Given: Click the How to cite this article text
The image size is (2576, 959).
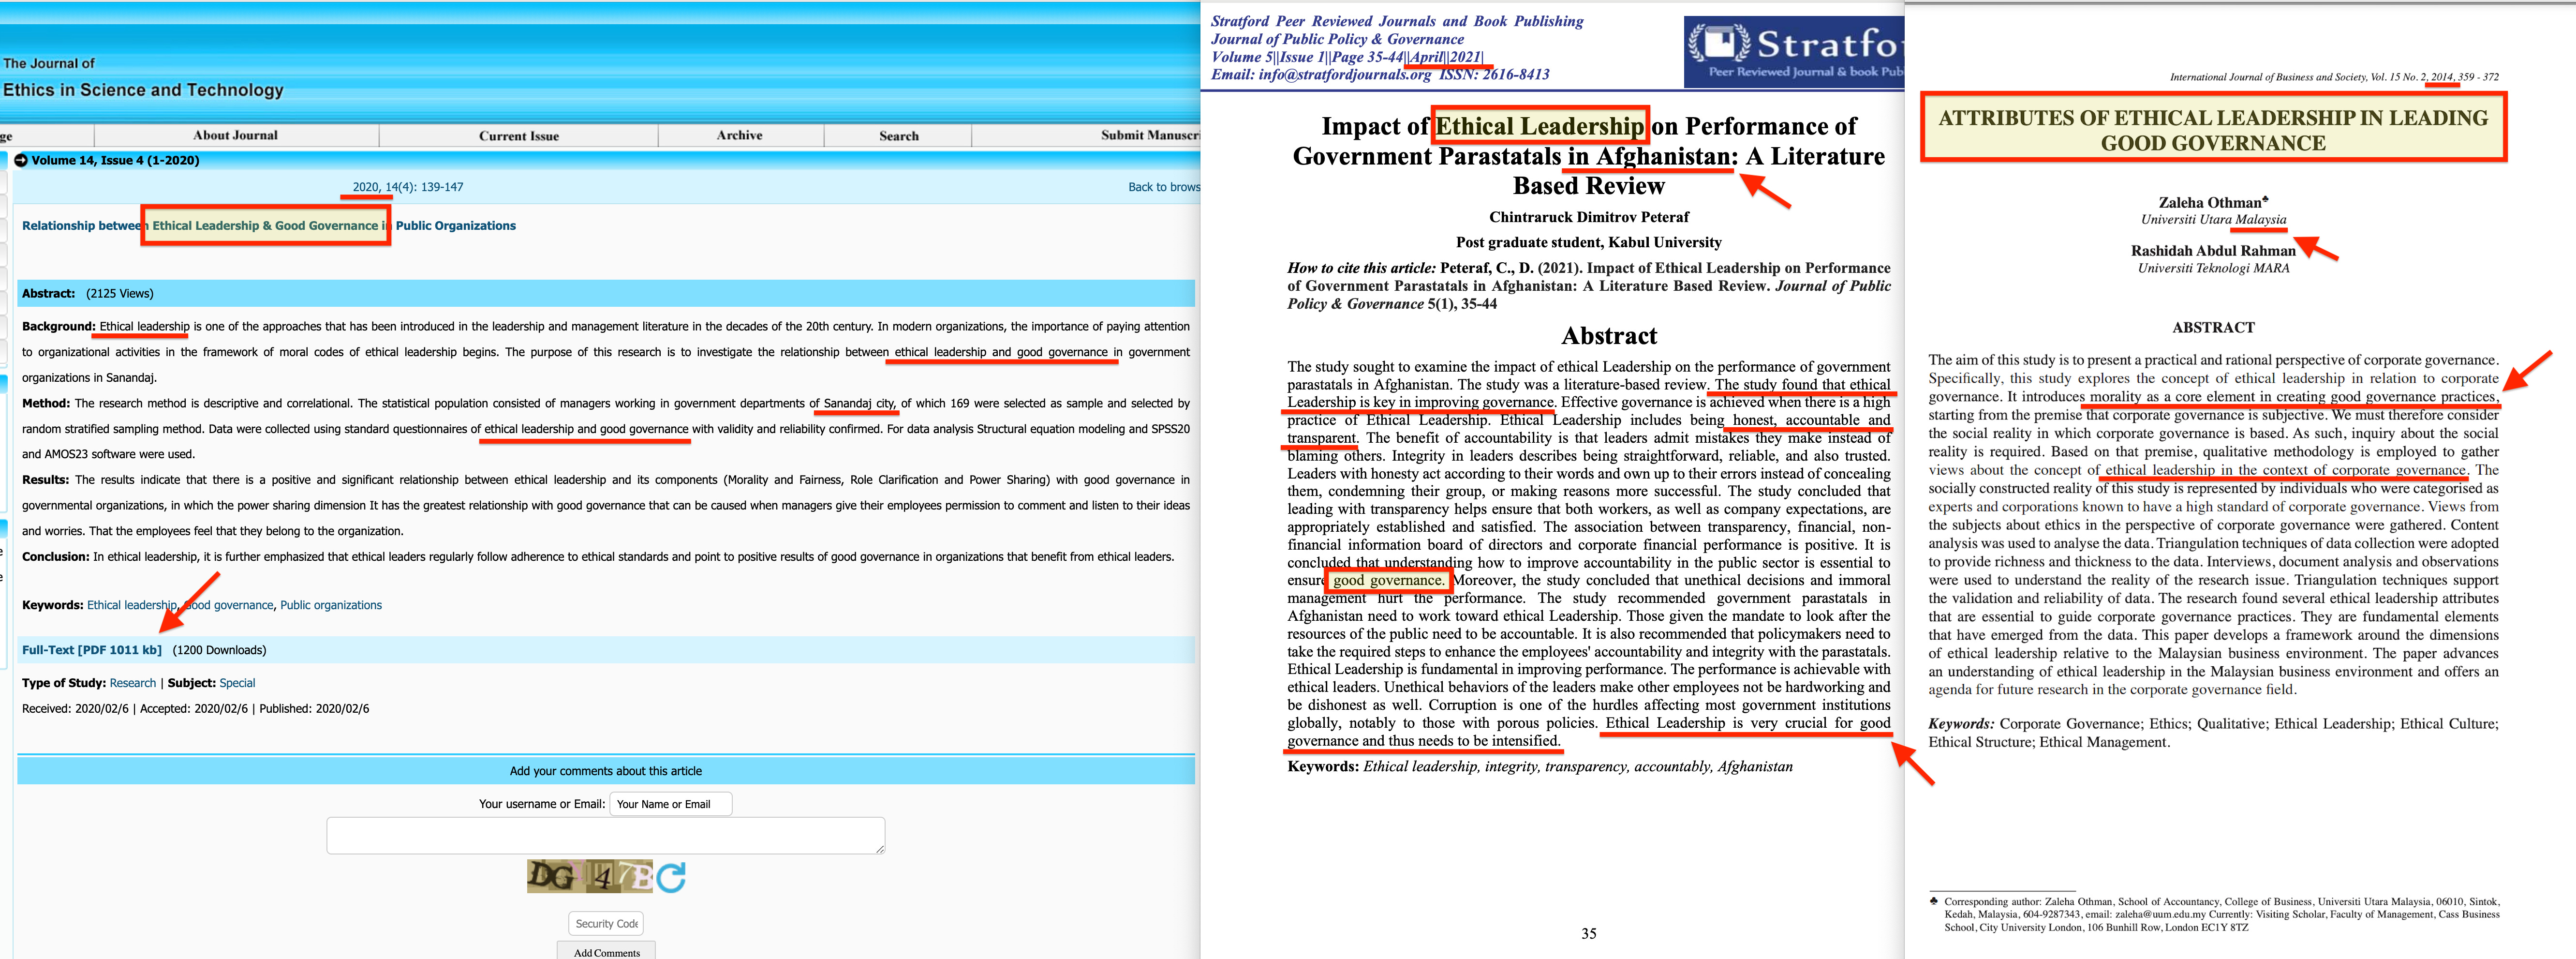Looking at the screenshot, I should (1362, 268).
